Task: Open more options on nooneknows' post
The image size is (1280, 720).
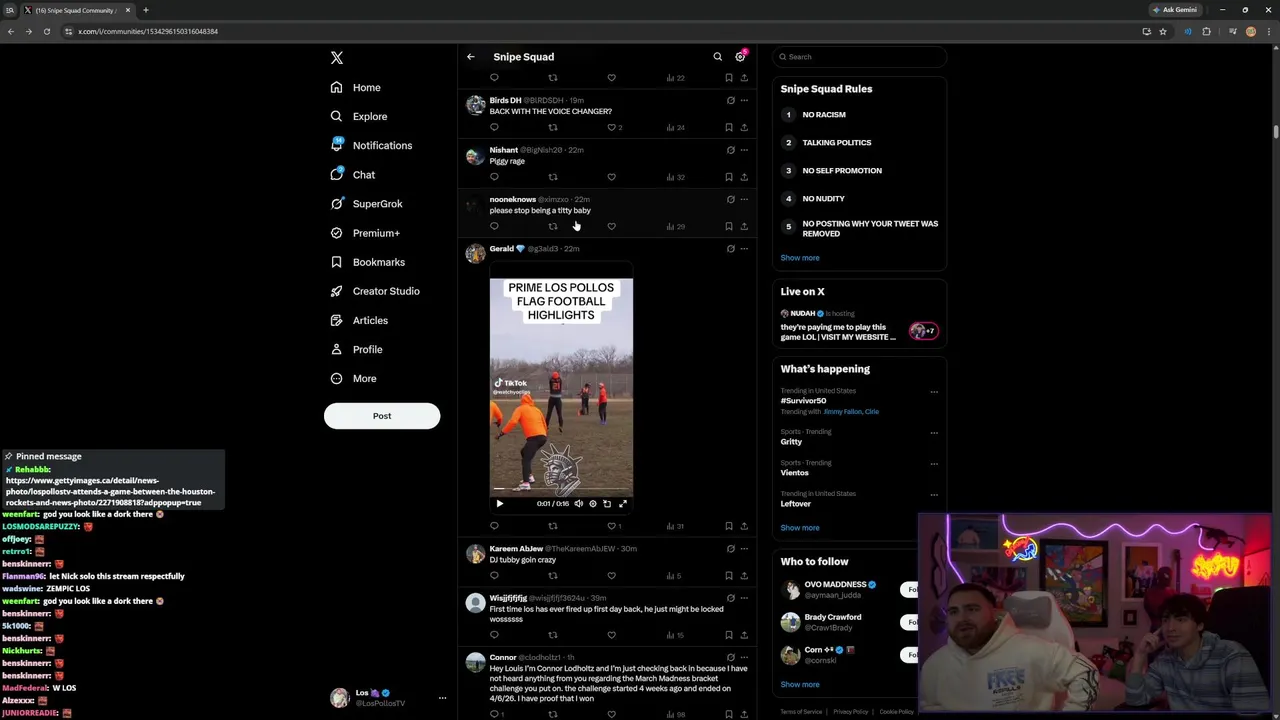Action: [744, 199]
